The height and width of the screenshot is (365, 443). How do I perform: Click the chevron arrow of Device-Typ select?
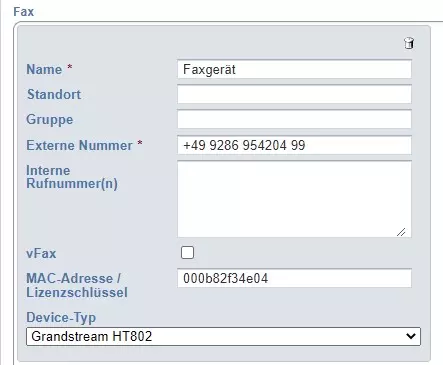pos(411,336)
